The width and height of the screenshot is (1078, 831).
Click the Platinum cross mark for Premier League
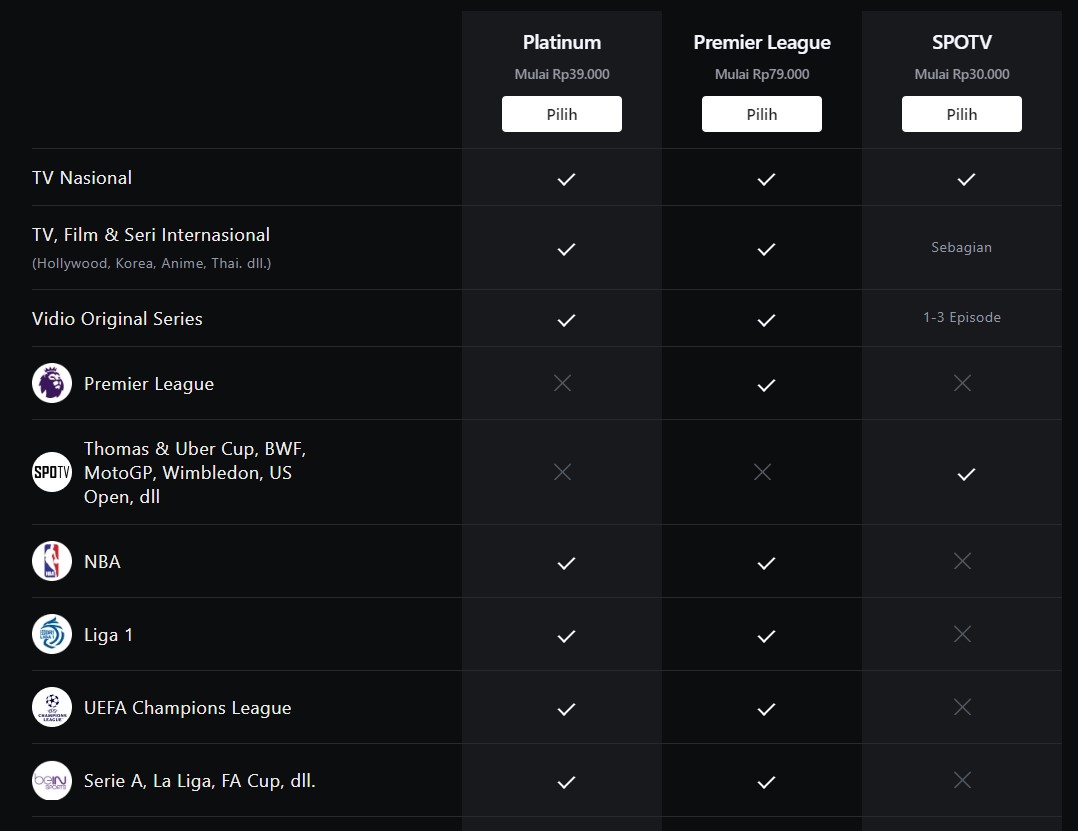click(562, 383)
